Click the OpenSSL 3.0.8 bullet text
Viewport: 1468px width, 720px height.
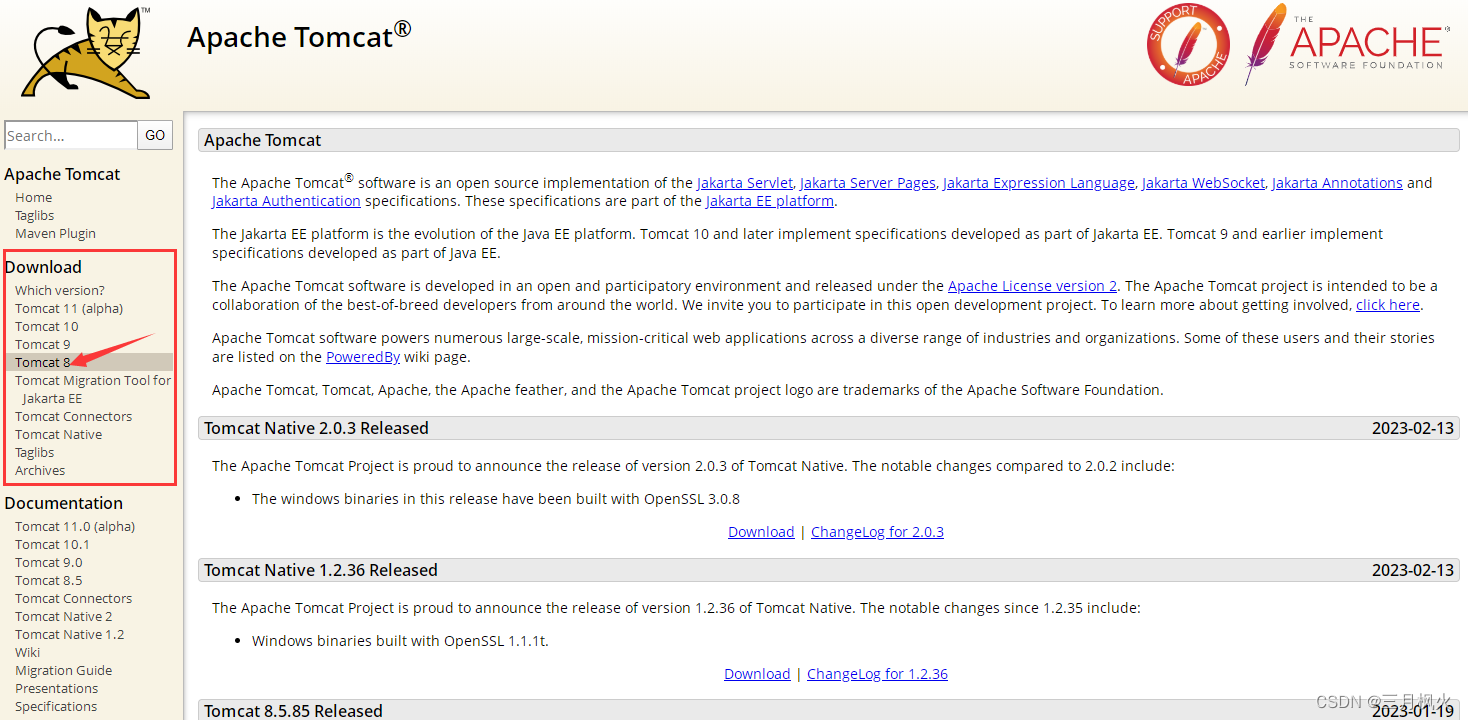[496, 499]
